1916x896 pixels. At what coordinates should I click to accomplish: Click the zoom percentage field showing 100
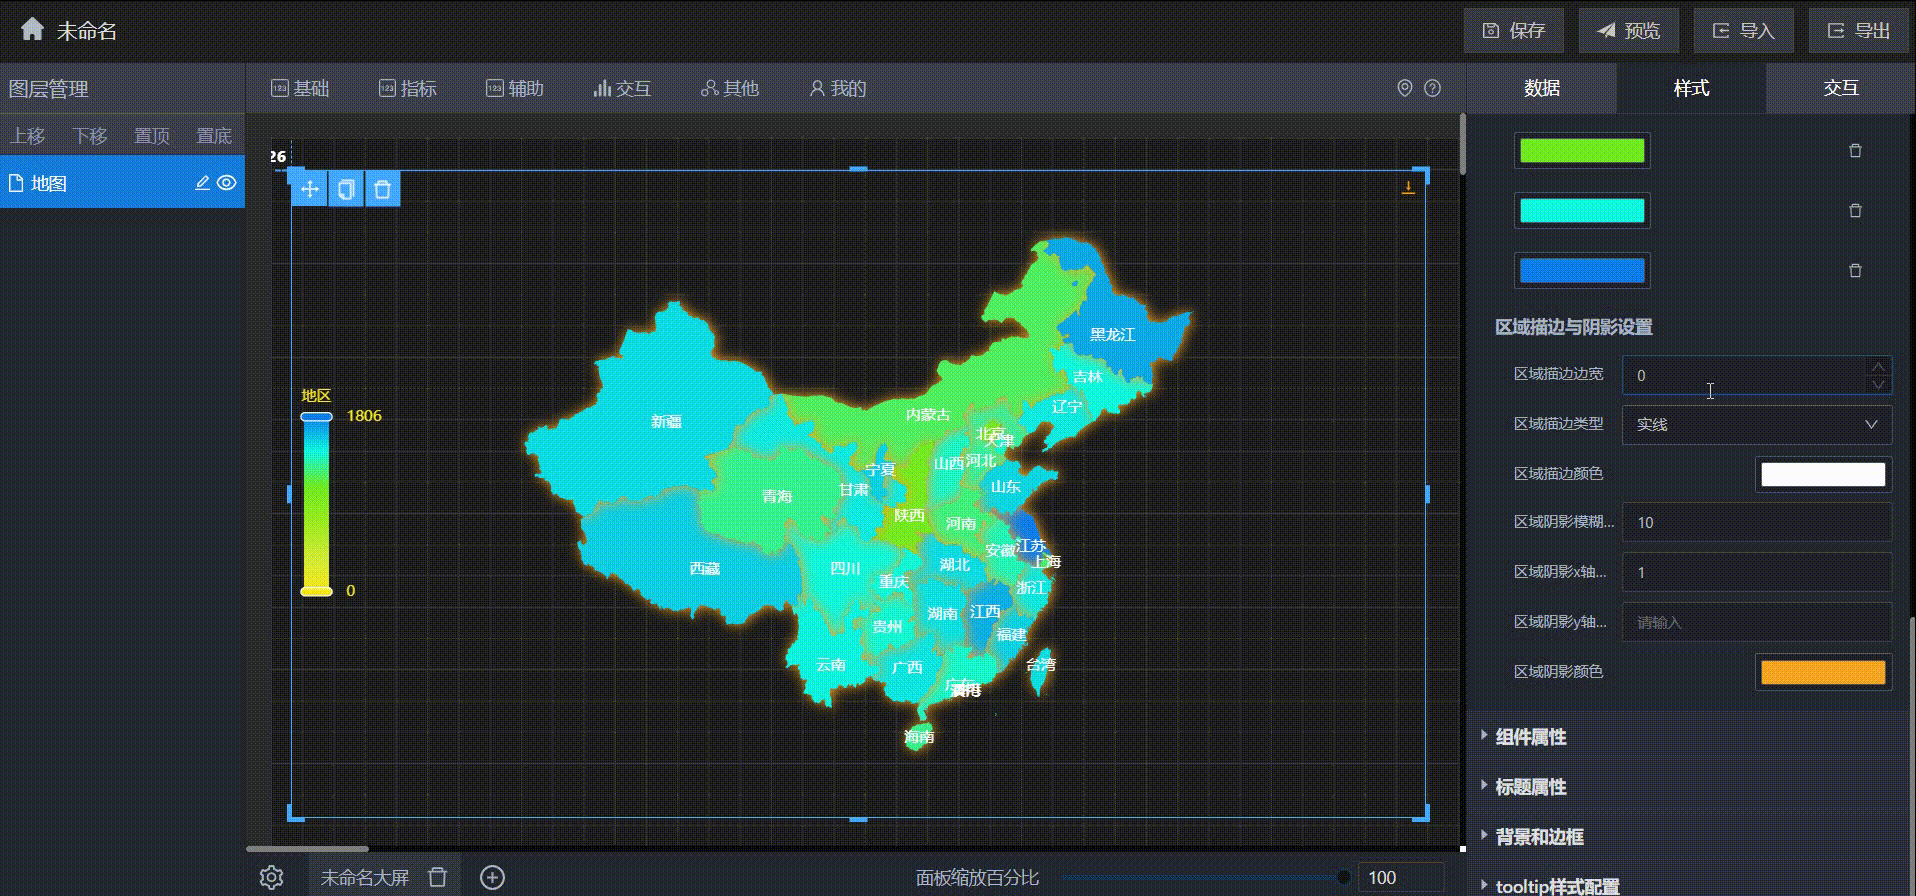tap(1401, 877)
